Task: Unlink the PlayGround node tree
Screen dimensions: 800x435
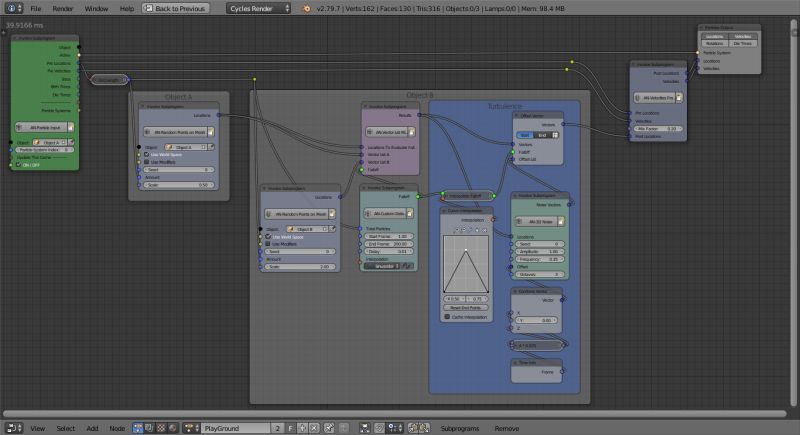Action: (x=314, y=428)
